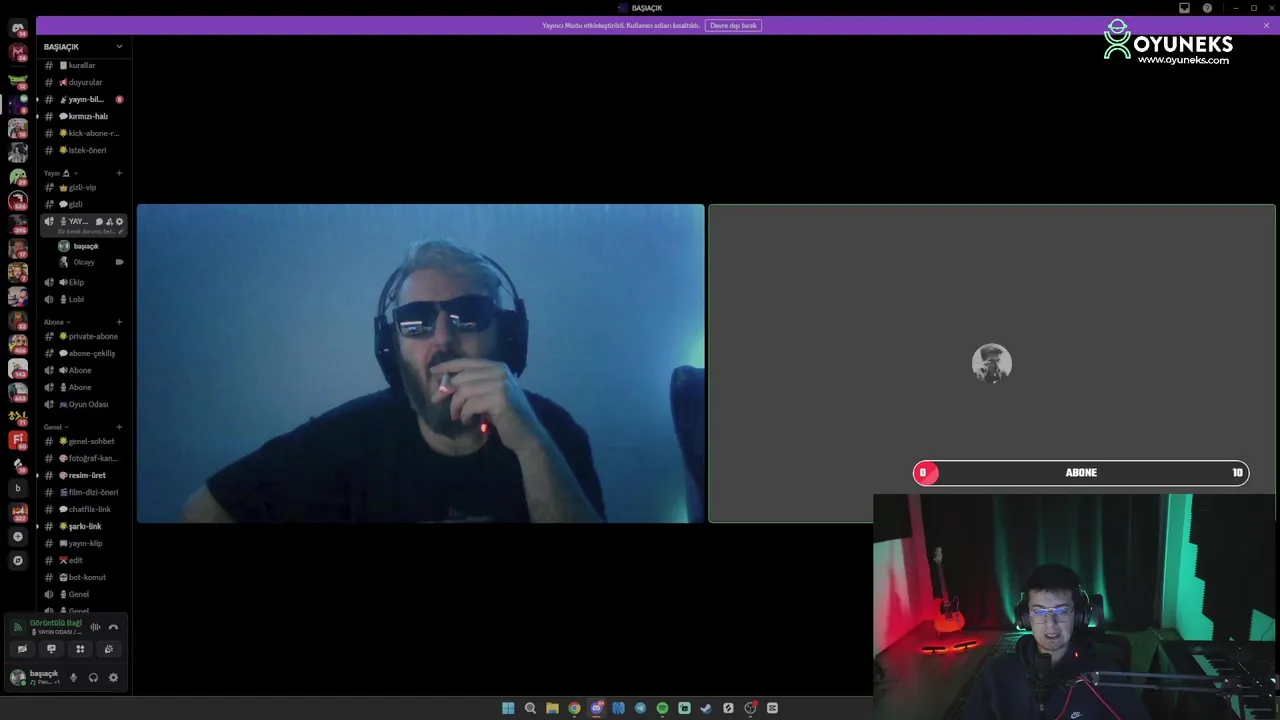Create channel in Yayın category
1280x720 pixels.
click(x=119, y=173)
